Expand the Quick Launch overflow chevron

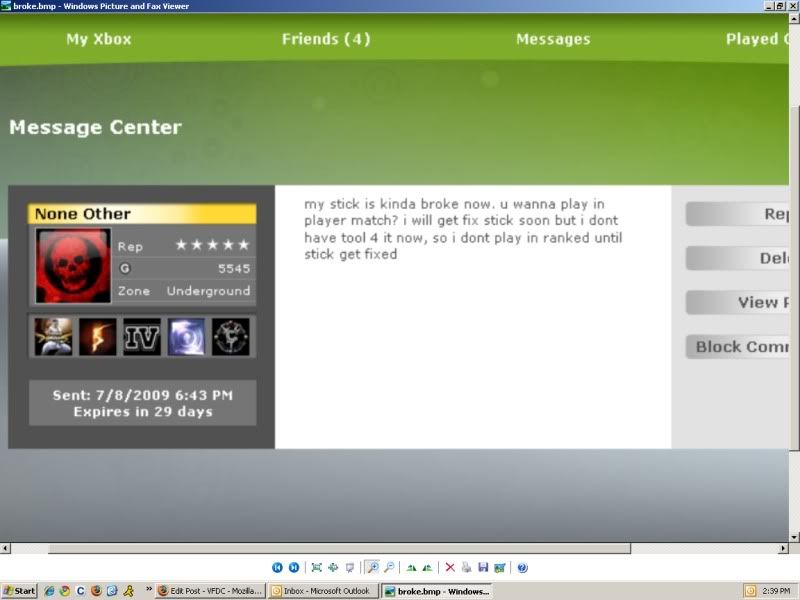point(148,589)
